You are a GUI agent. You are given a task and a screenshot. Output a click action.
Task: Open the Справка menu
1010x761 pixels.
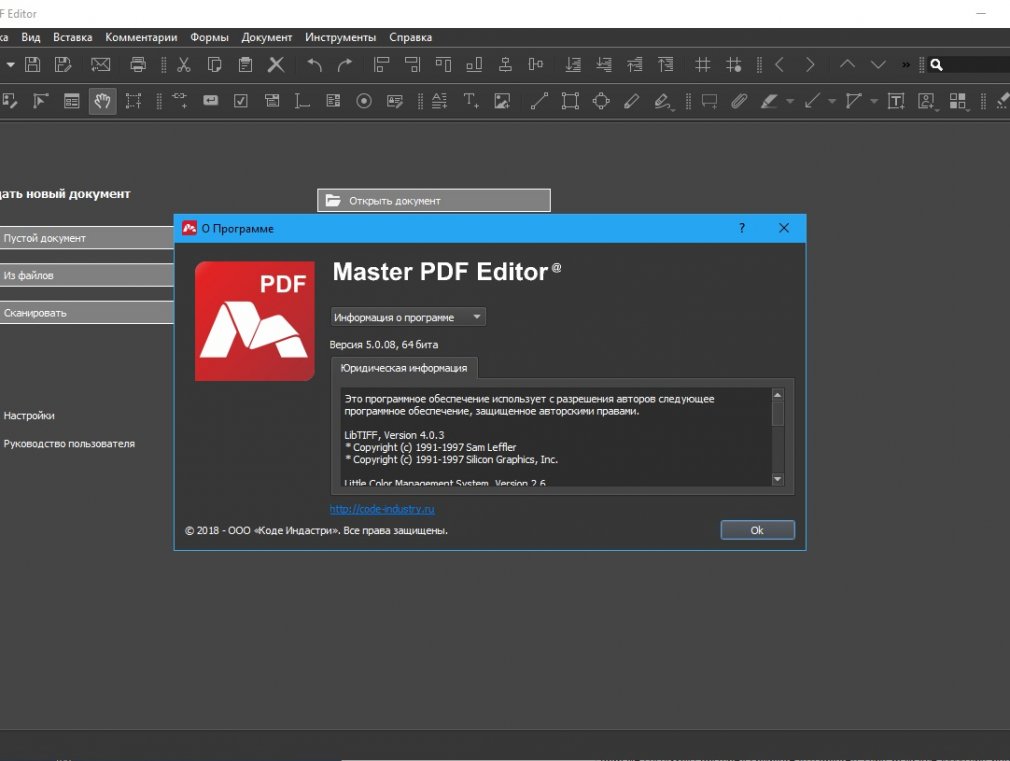[x=410, y=37]
